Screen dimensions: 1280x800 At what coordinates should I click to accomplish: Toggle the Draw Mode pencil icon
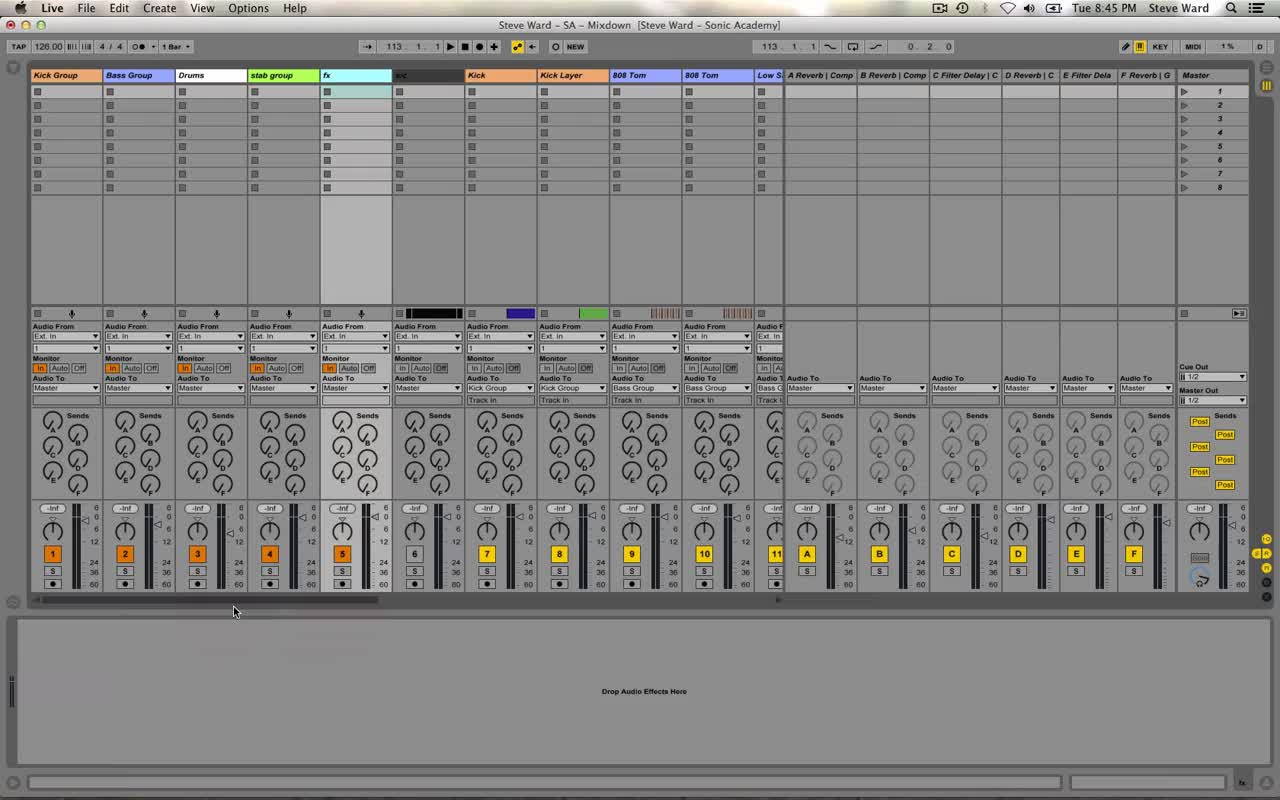pos(1125,47)
